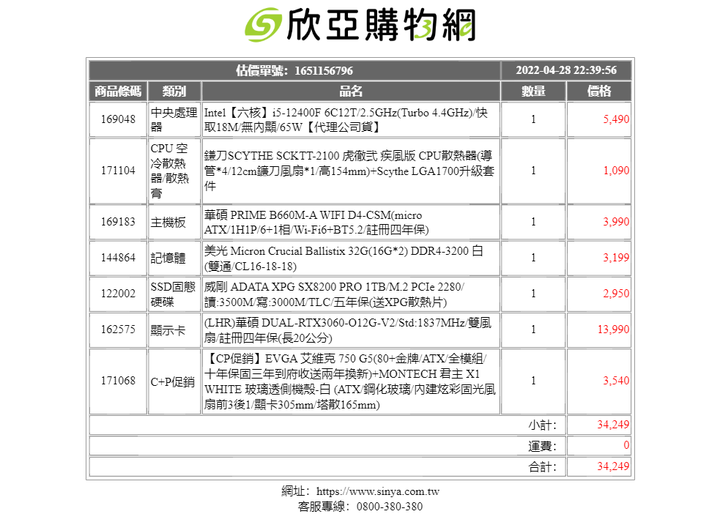Viewport: 720px width, 514px height.
Task: Click the C+P促銷 category cell
Action: click(x=174, y=381)
